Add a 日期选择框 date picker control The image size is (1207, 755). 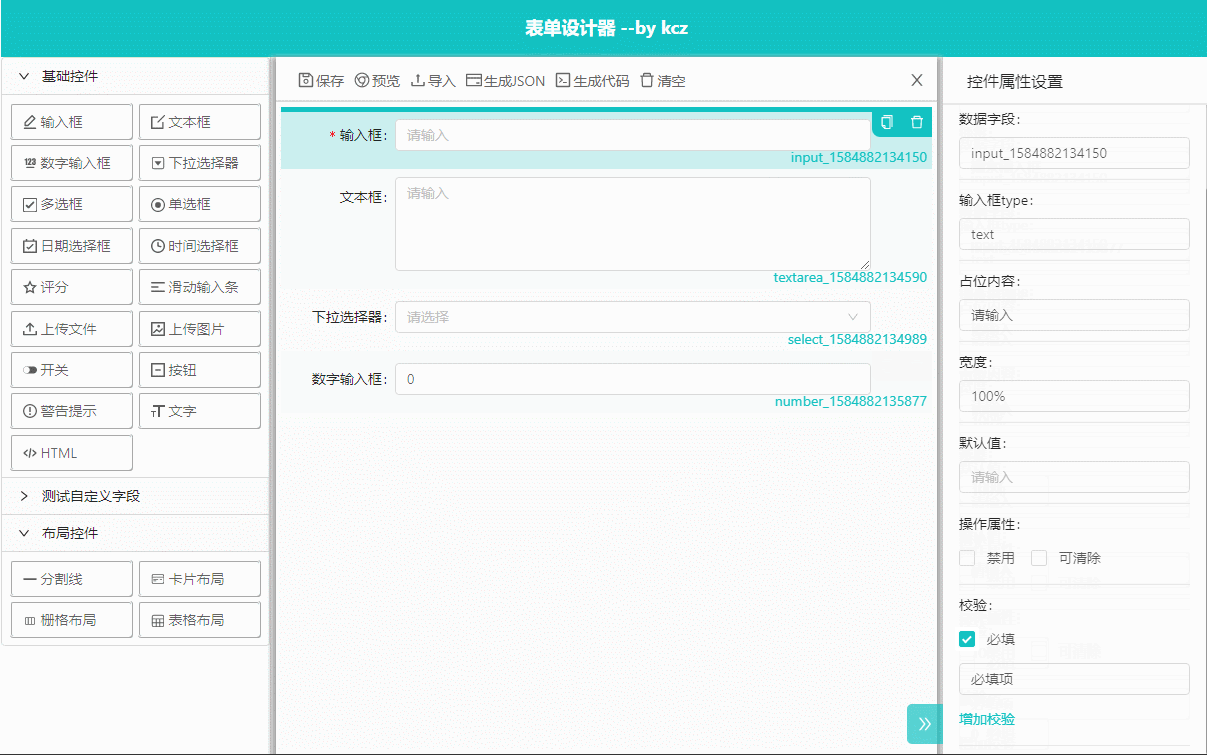point(71,245)
